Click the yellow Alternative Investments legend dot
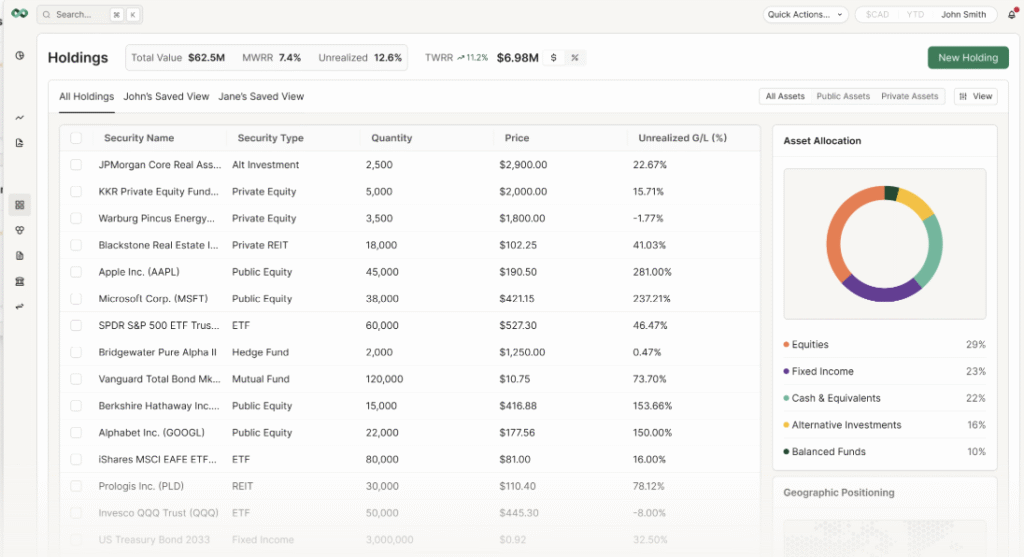This screenshot has width=1024, height=557. tap(786, 424)
